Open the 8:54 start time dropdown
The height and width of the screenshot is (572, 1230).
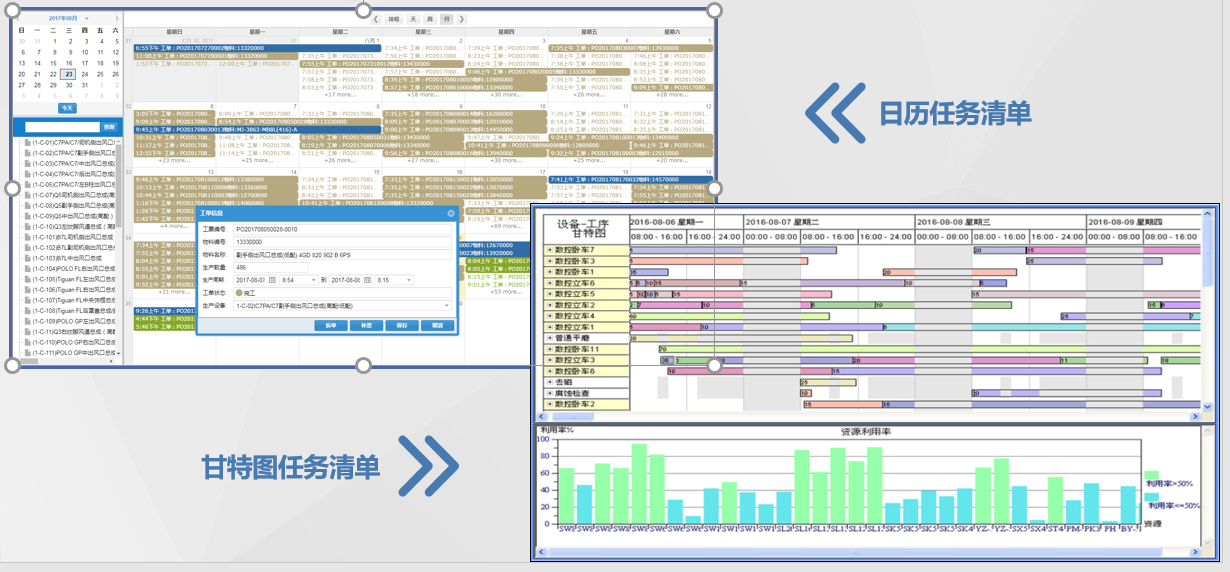[x=314, y=280]
